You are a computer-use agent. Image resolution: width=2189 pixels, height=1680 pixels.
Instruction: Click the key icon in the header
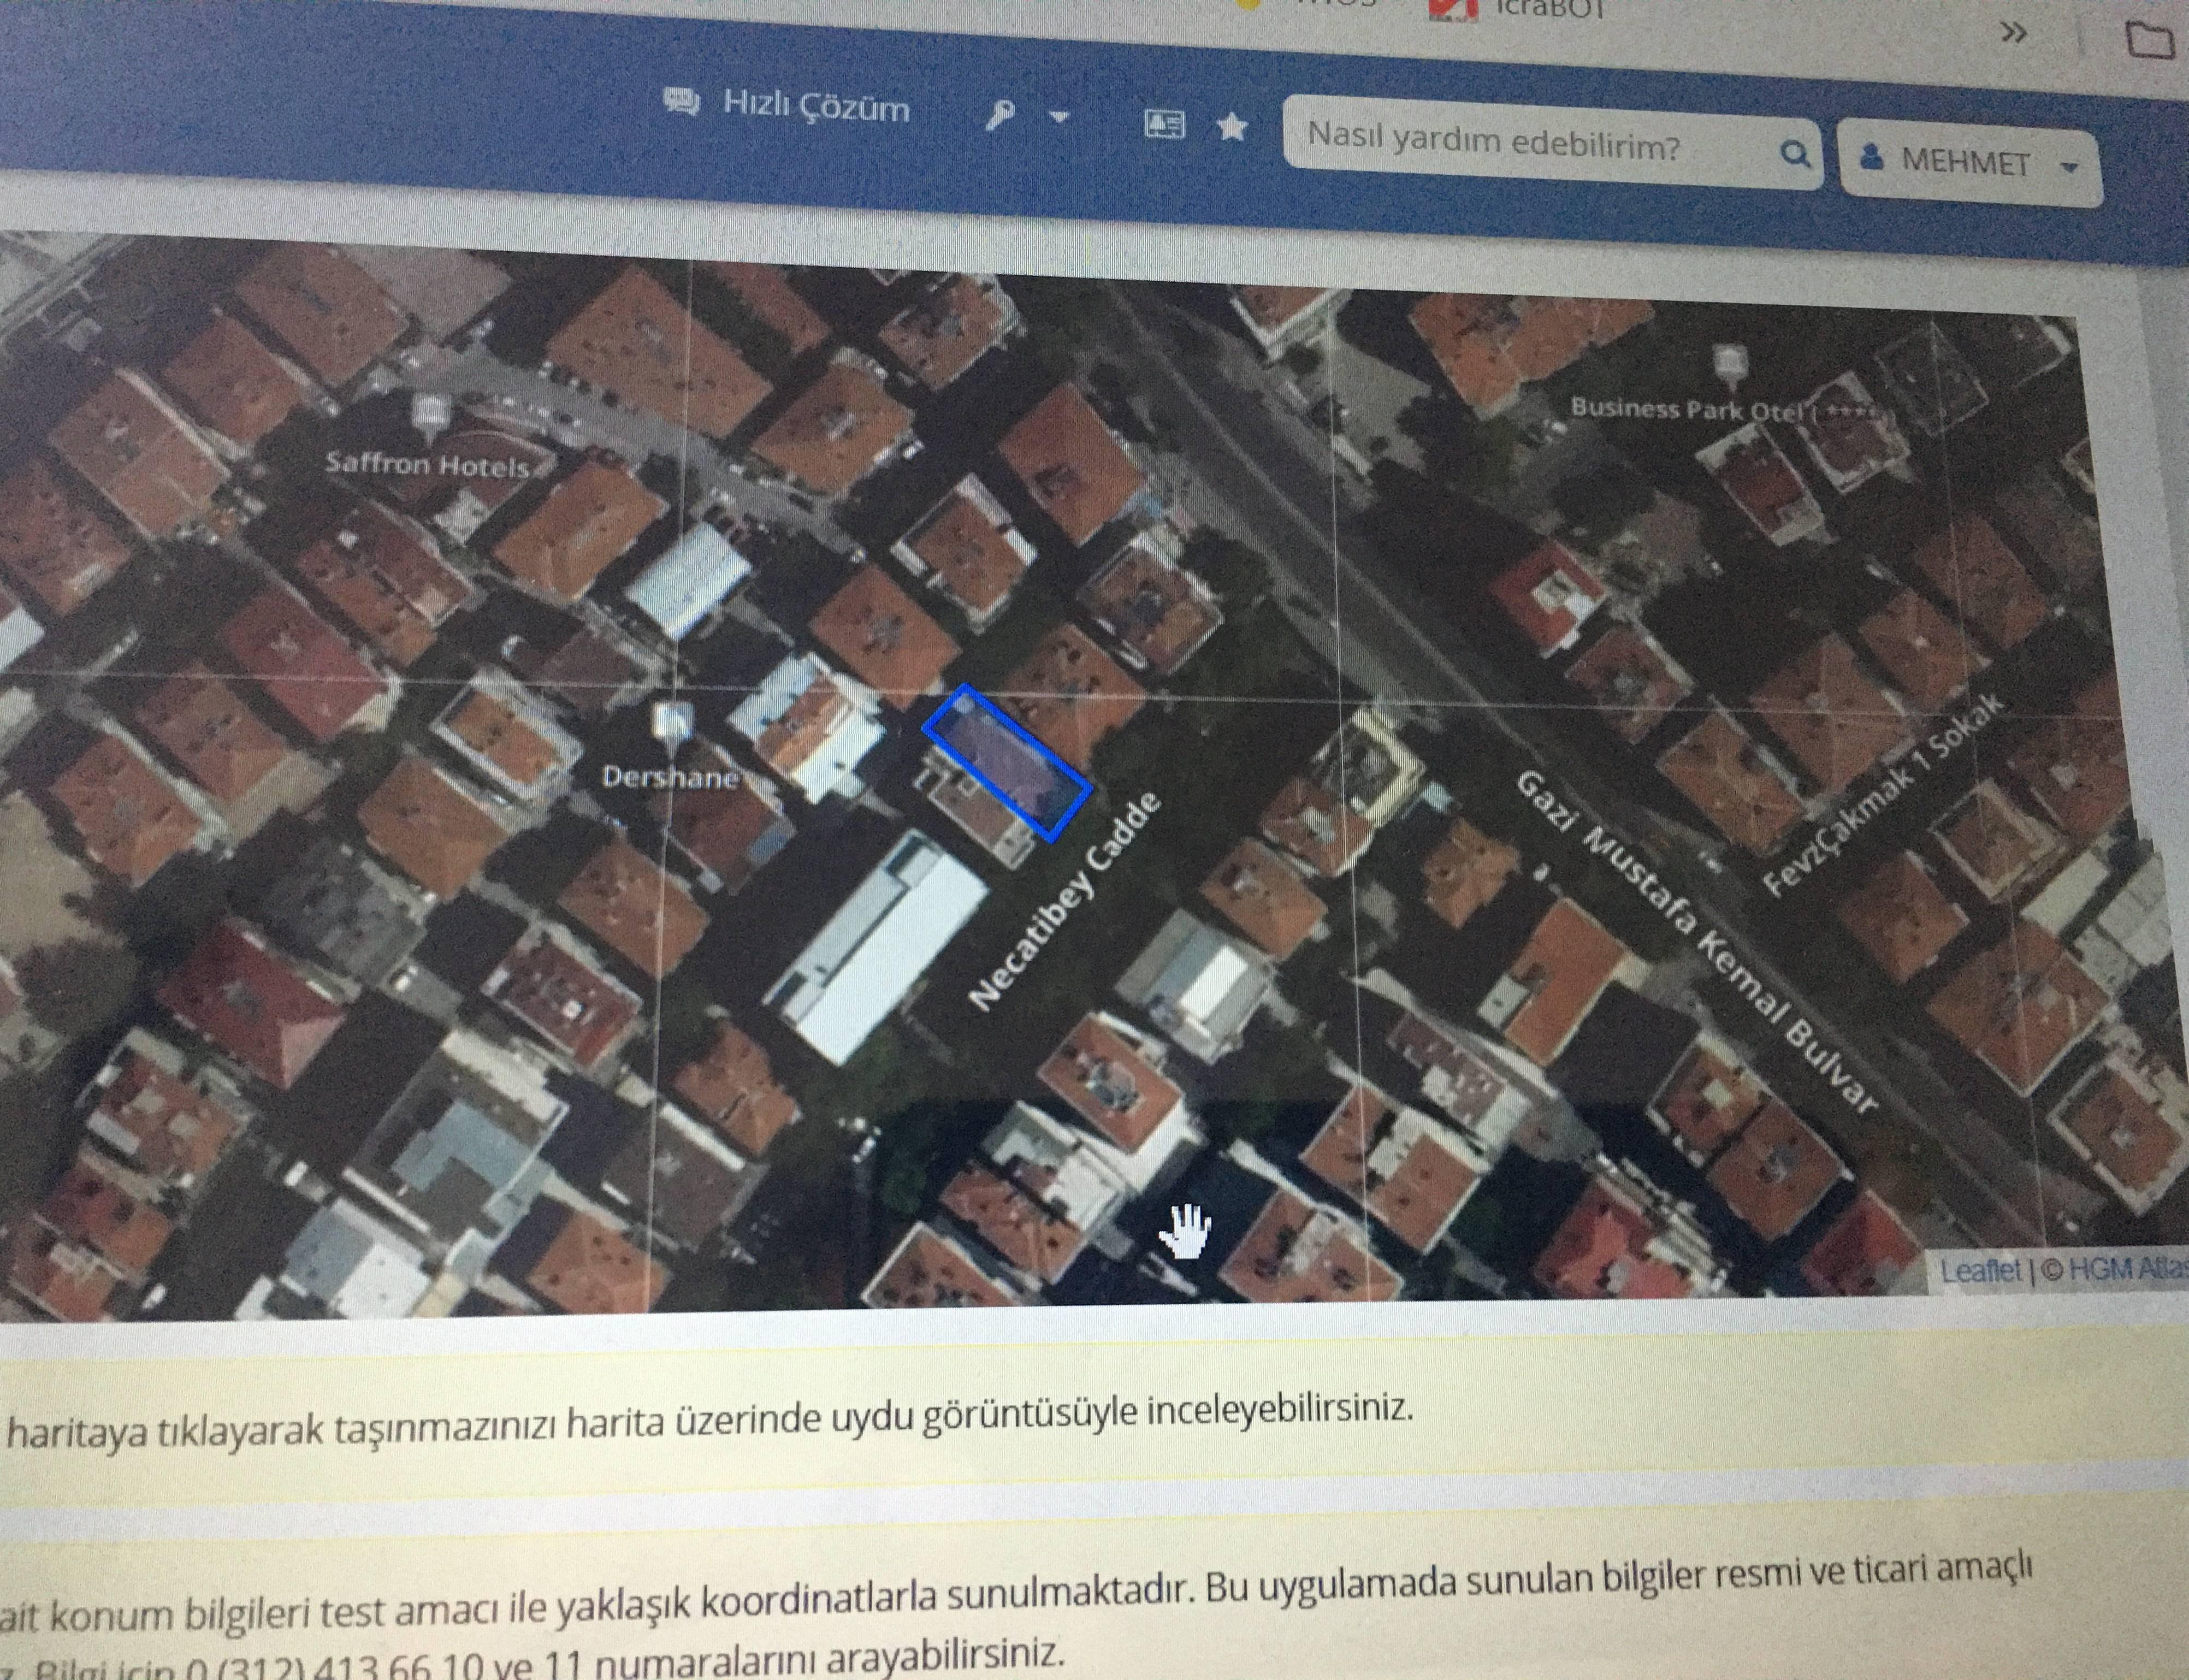click(x=999, y=116)
